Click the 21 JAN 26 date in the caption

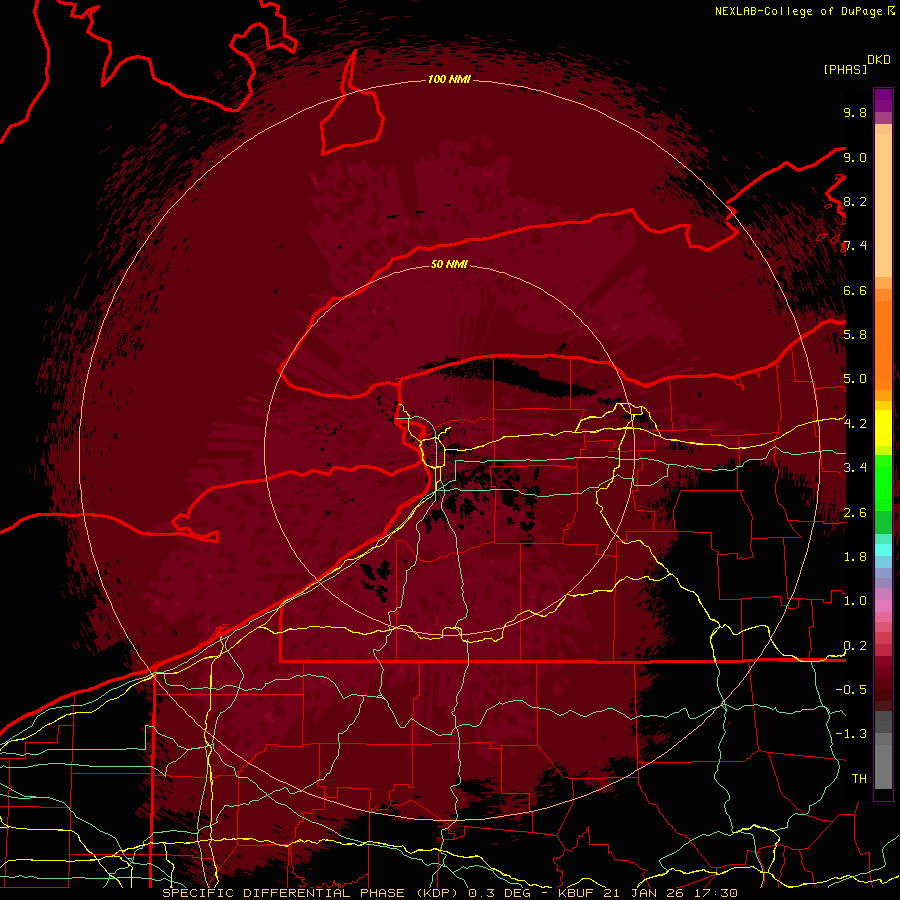[x=645, y=893]
